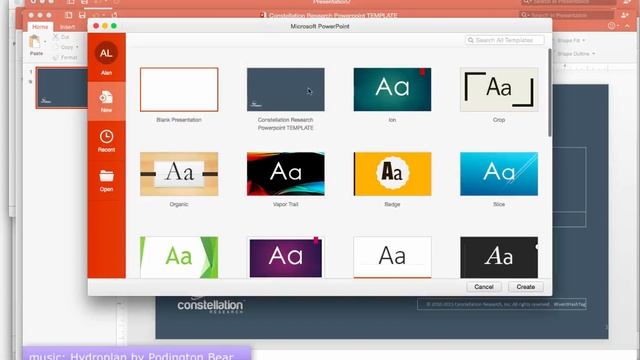
Task: Click the copyright footer text box on slide
Action: point(502,304)
